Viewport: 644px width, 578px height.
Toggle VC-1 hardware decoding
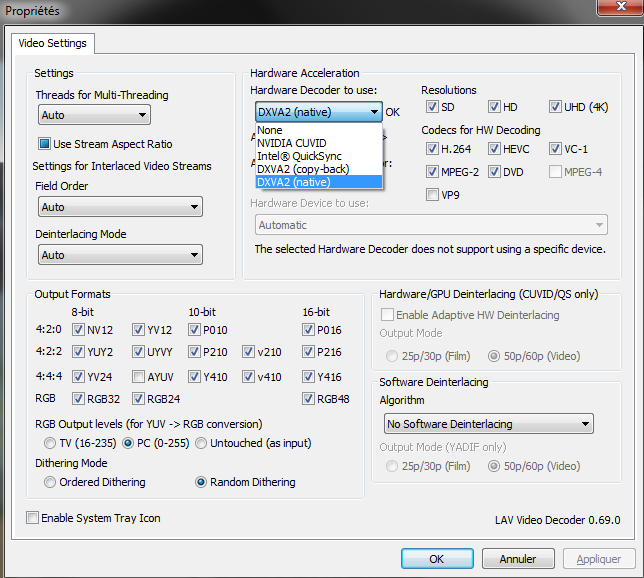pyautogui.click(x=555, y=149)
